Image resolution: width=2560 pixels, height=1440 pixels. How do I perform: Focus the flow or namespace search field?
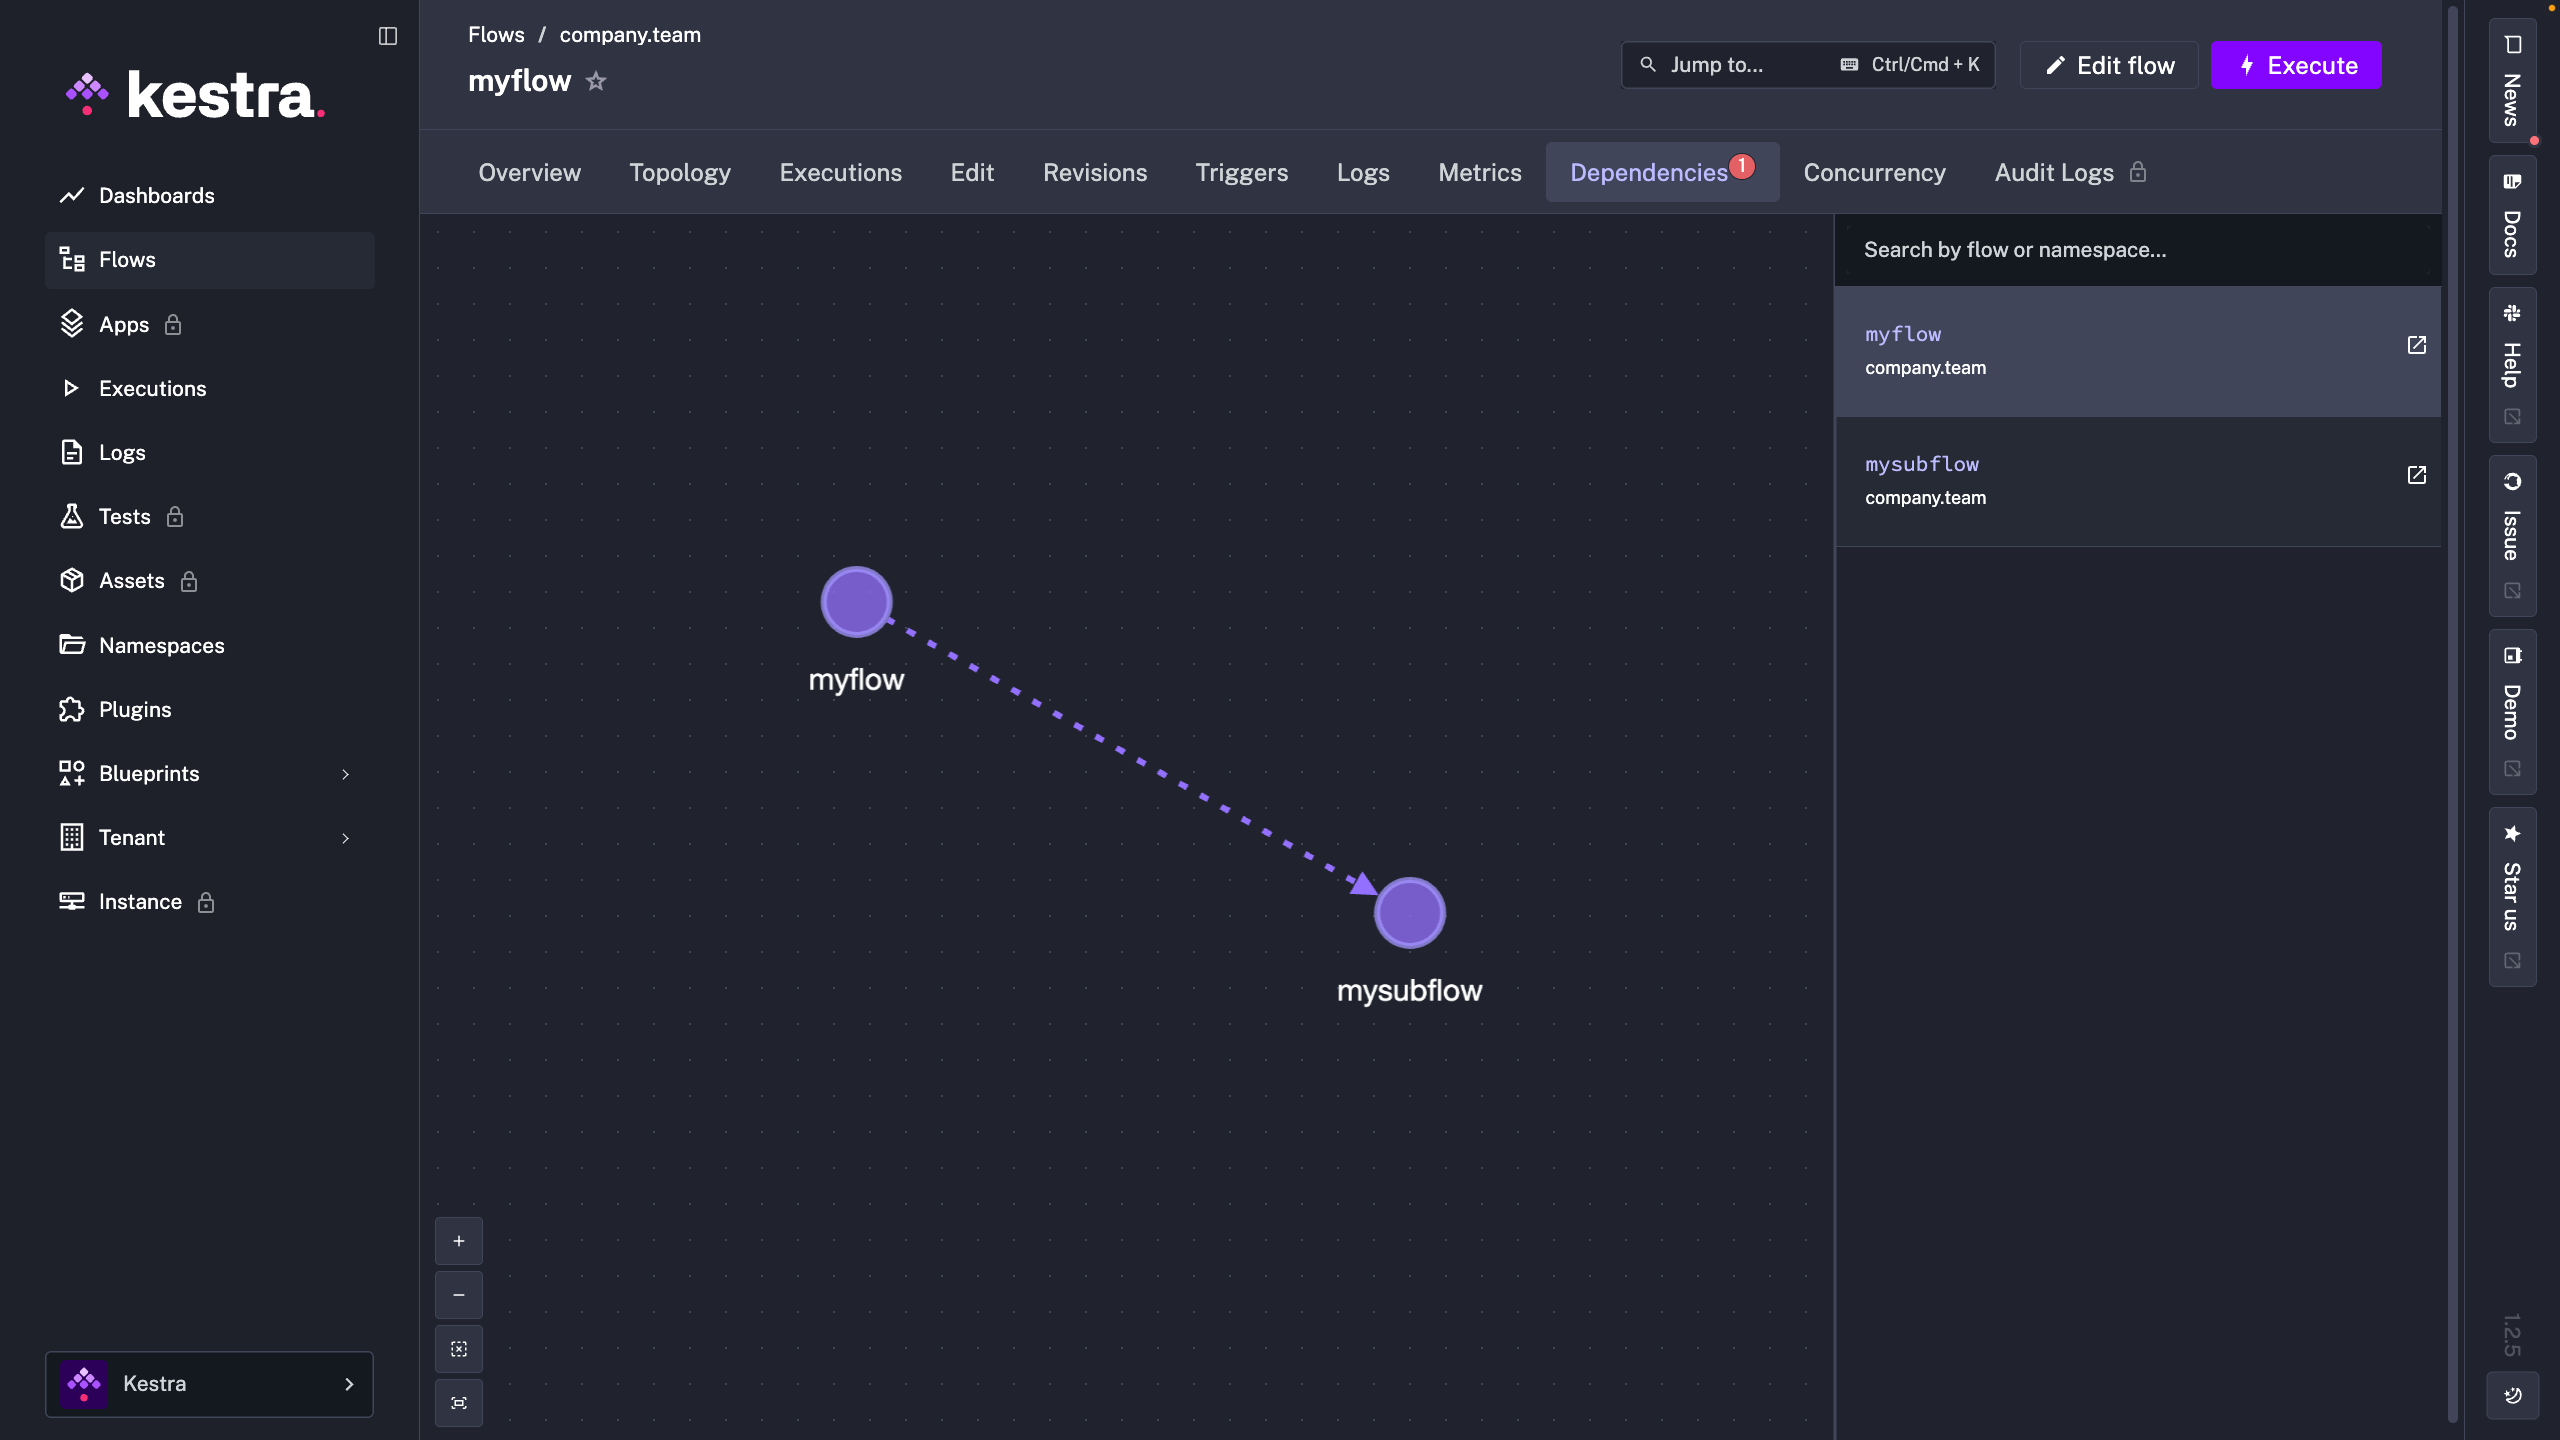(x=2136, y=250)
